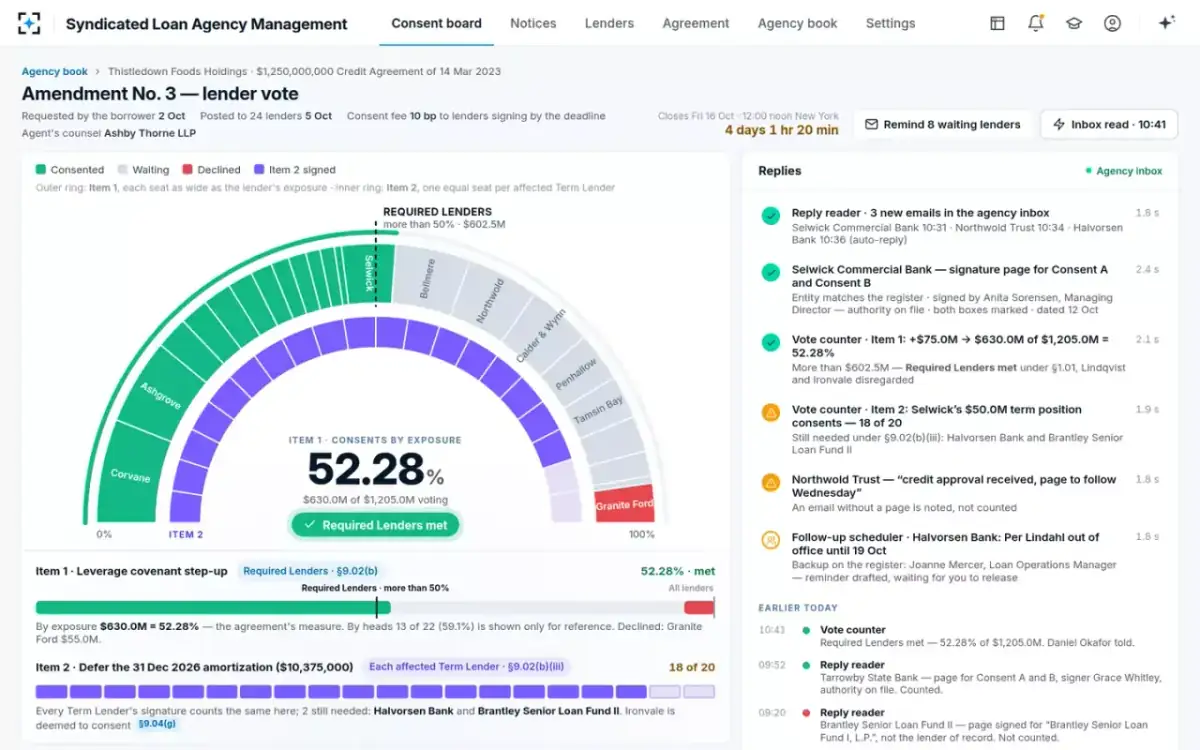Viewport: 1200px width, 750px height.
Task: Open the Agency book tab
Action: tap(797, 23)
